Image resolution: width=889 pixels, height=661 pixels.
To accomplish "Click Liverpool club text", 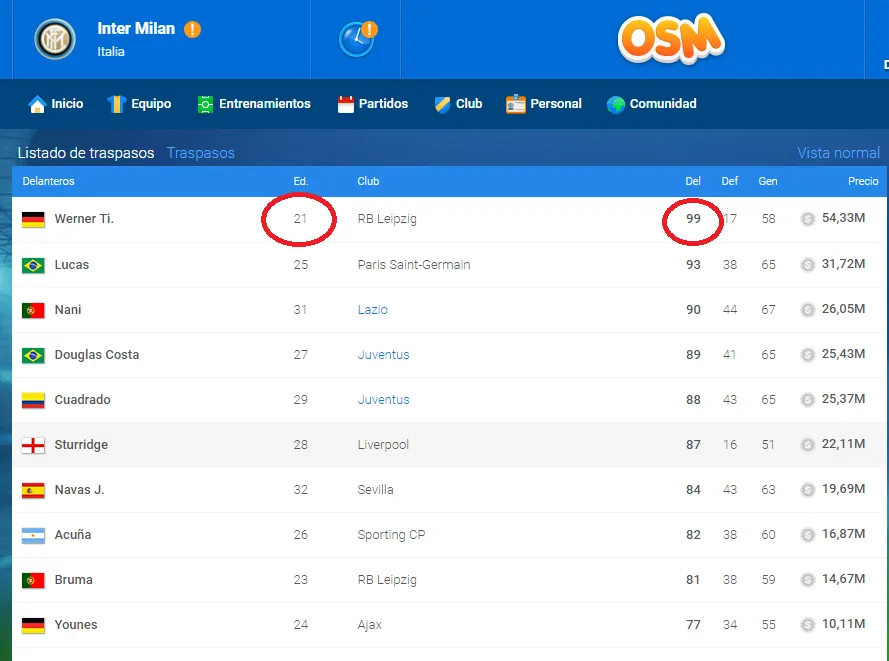I will pos(383,445).
